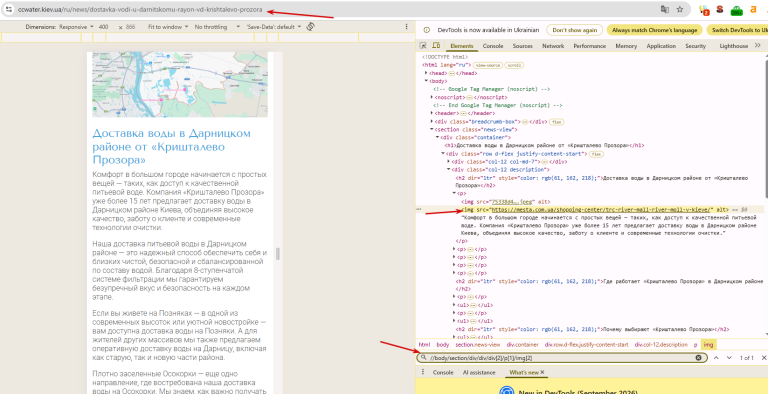Collapse the section news-view node
This screenshot has width=768, height=394.
coord(432,129)
